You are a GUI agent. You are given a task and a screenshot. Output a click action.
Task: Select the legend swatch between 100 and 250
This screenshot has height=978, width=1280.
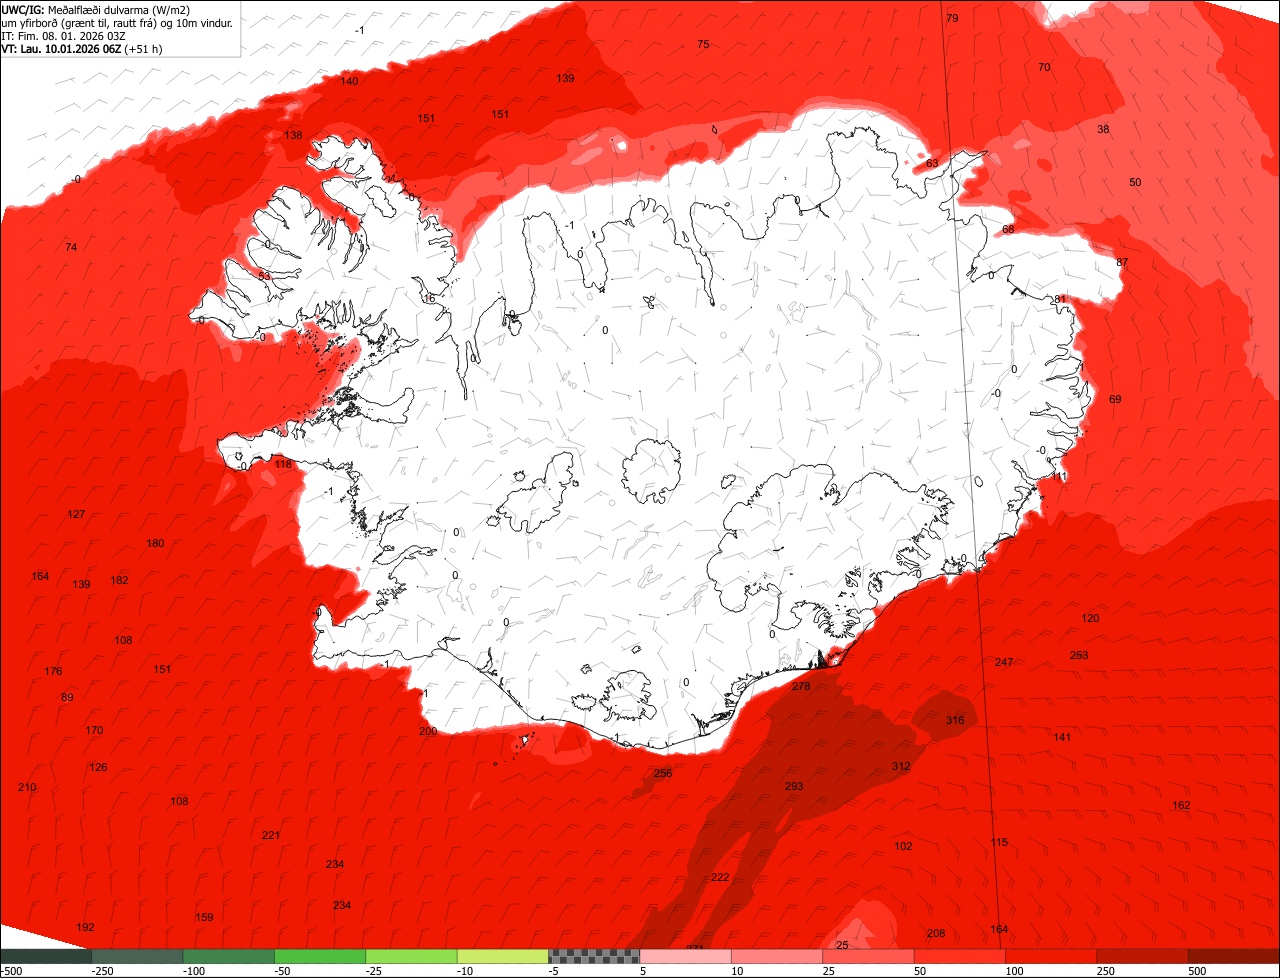[1051, 956]
